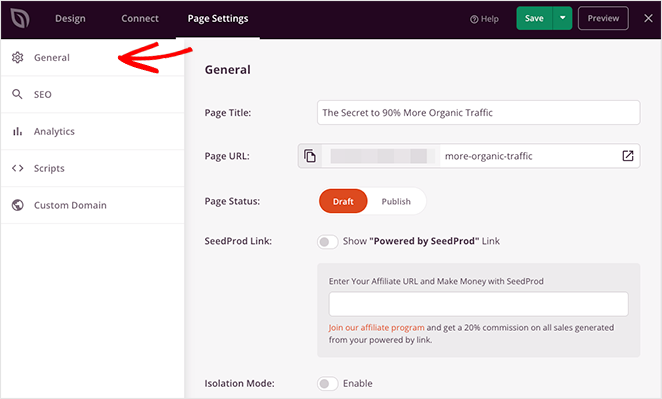662x399 pixels.
Task: Click the Preview button
Action: pos(603,18)
